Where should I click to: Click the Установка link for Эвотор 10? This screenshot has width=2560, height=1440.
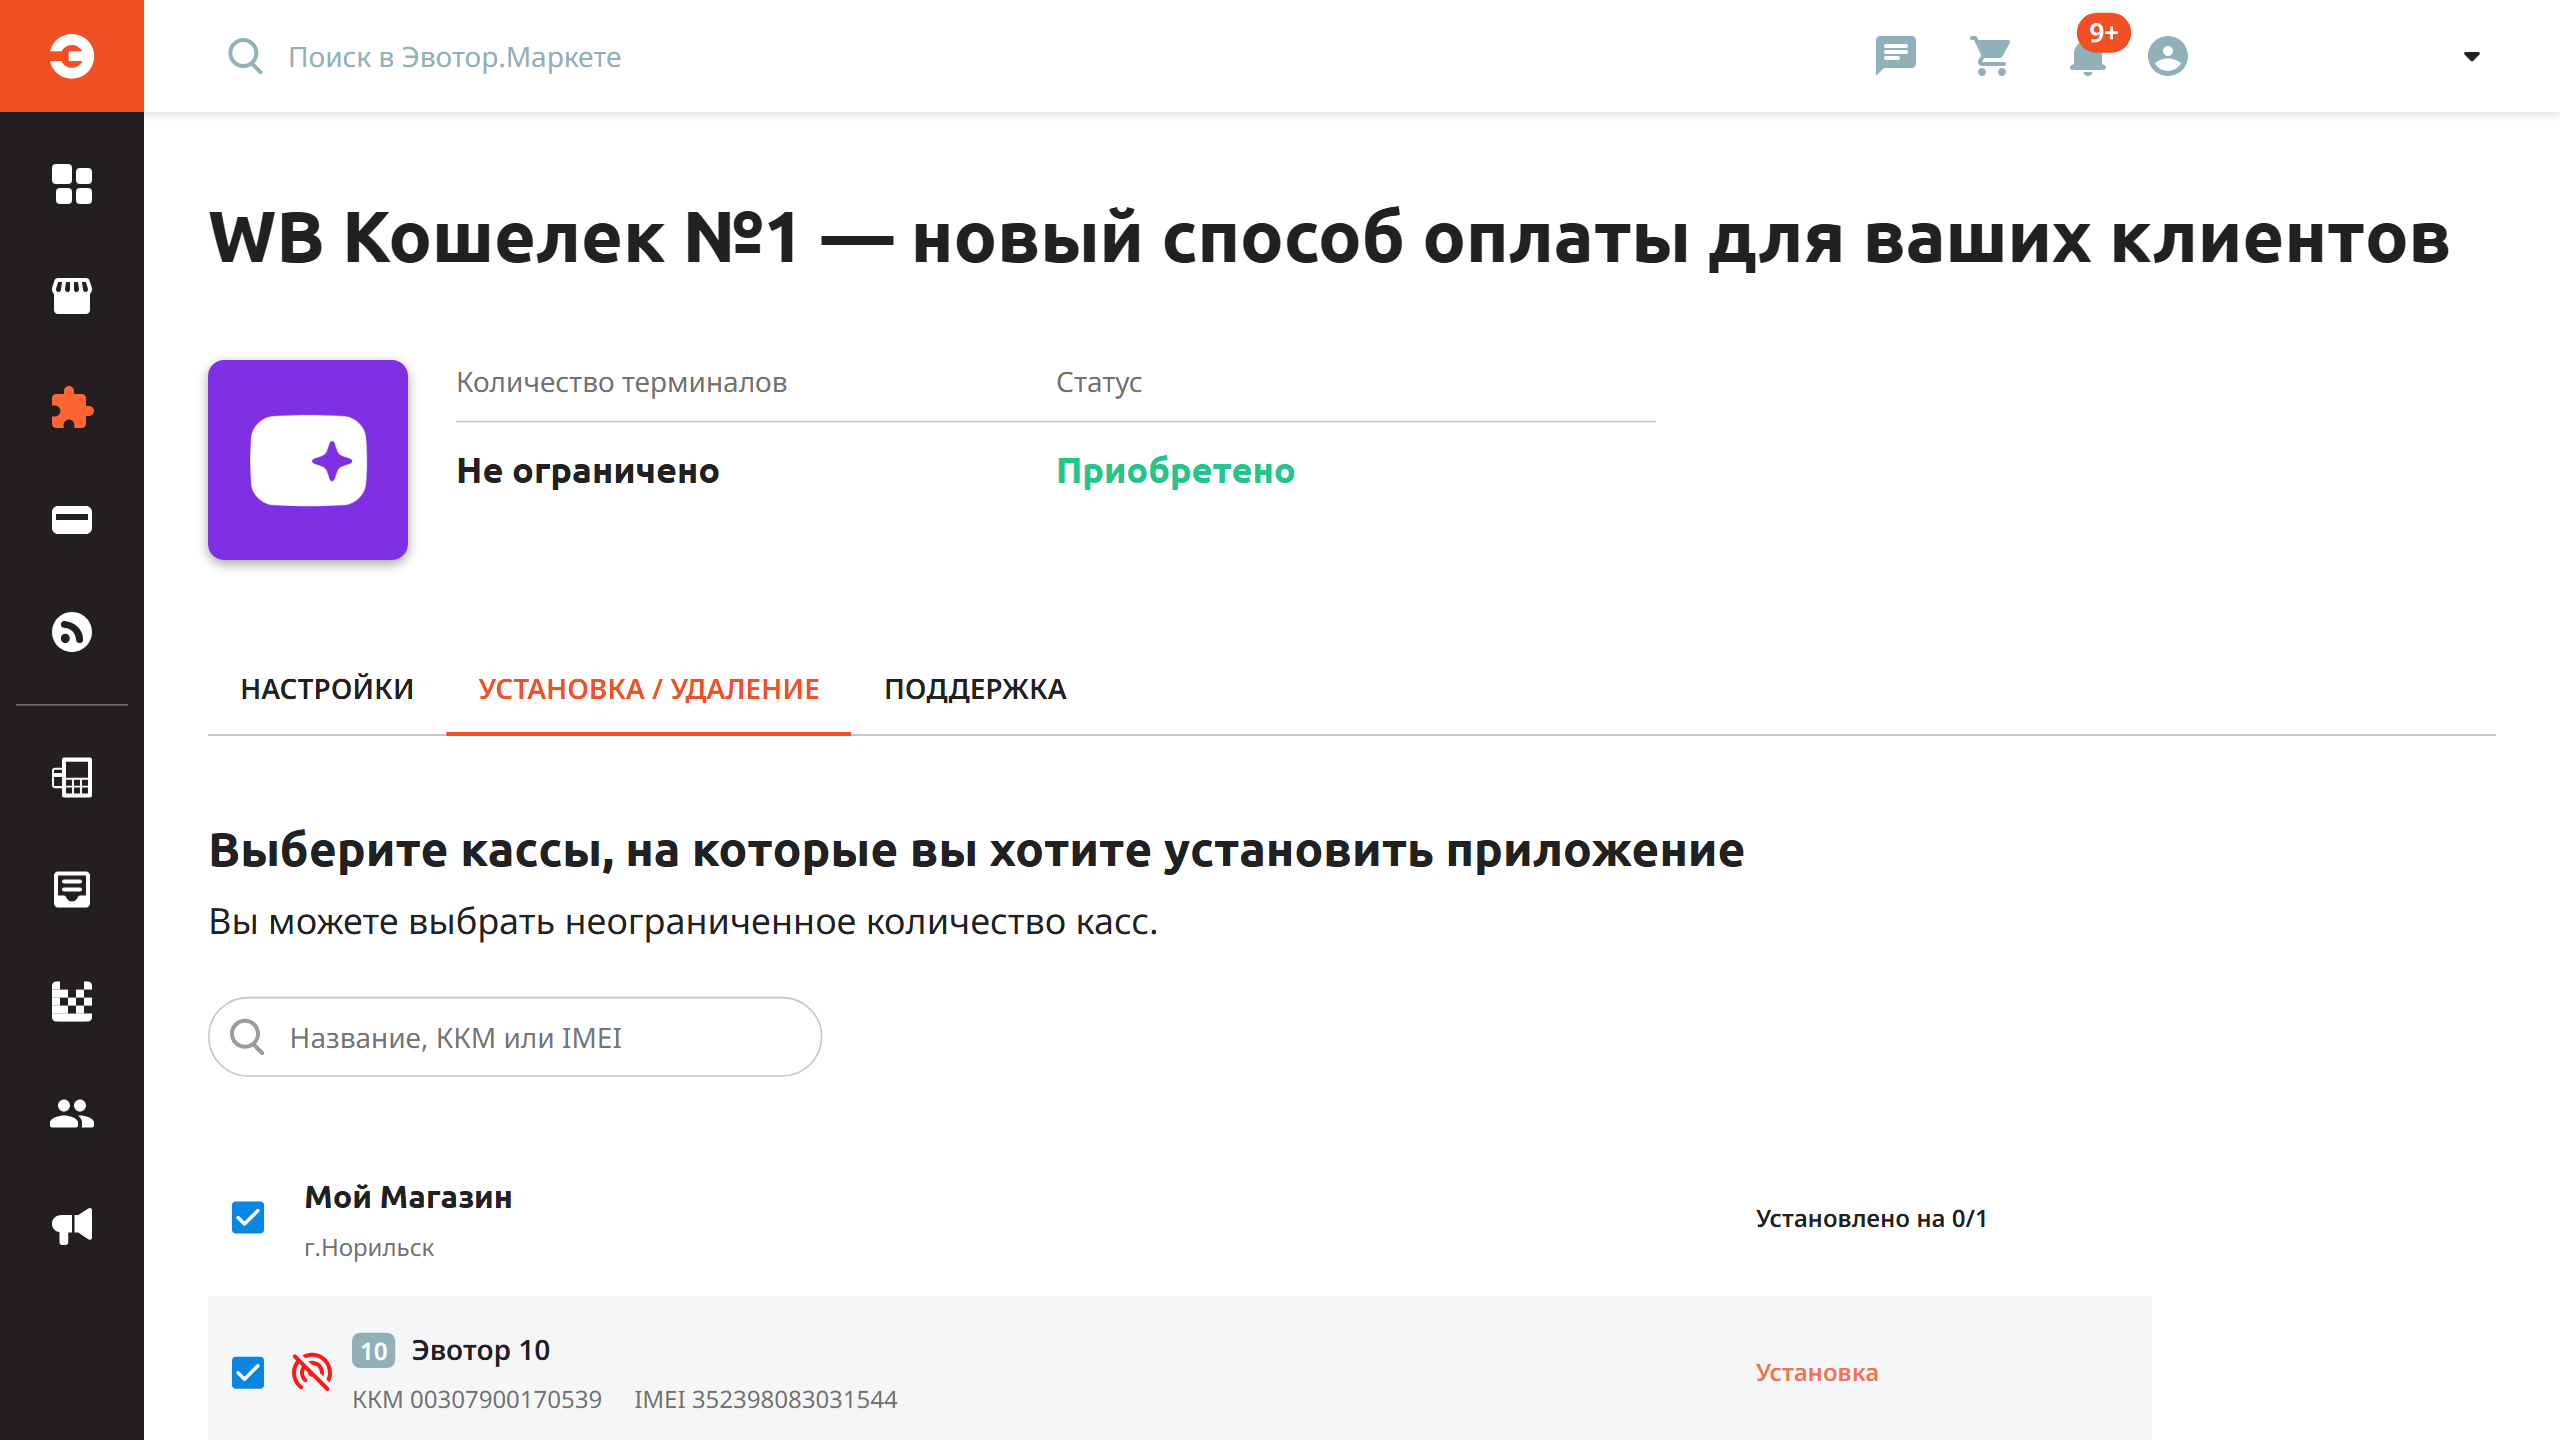1817,1373
